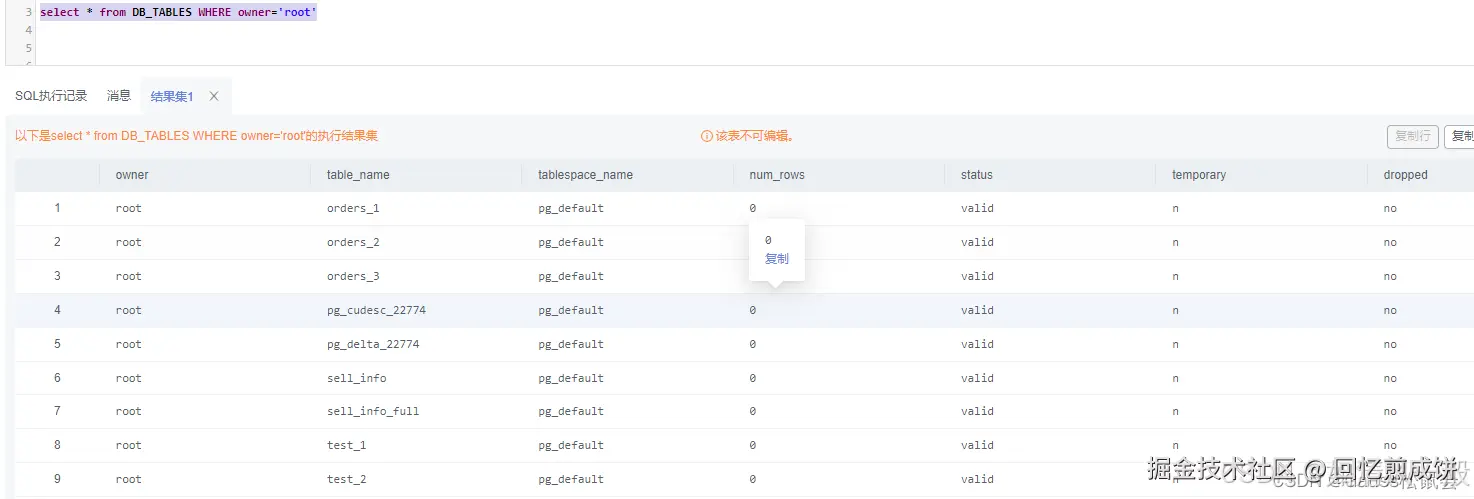Switch to the SQL执行记录 tab
1474x499 pixels.
pos(51,96)
